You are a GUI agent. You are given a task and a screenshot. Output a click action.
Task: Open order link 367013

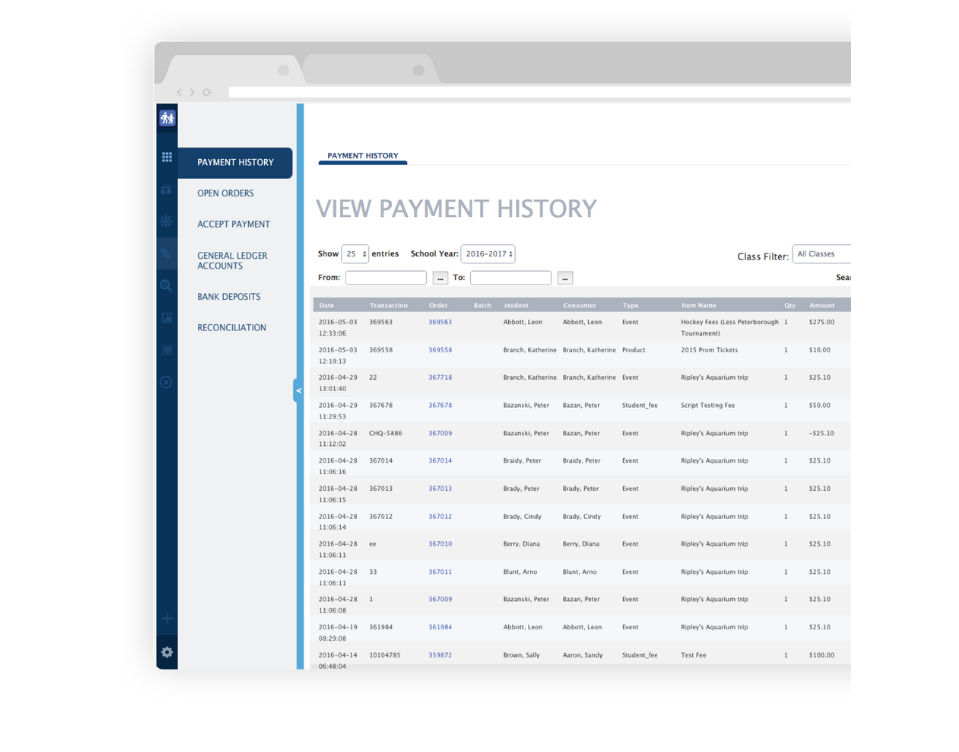point(440,488)
